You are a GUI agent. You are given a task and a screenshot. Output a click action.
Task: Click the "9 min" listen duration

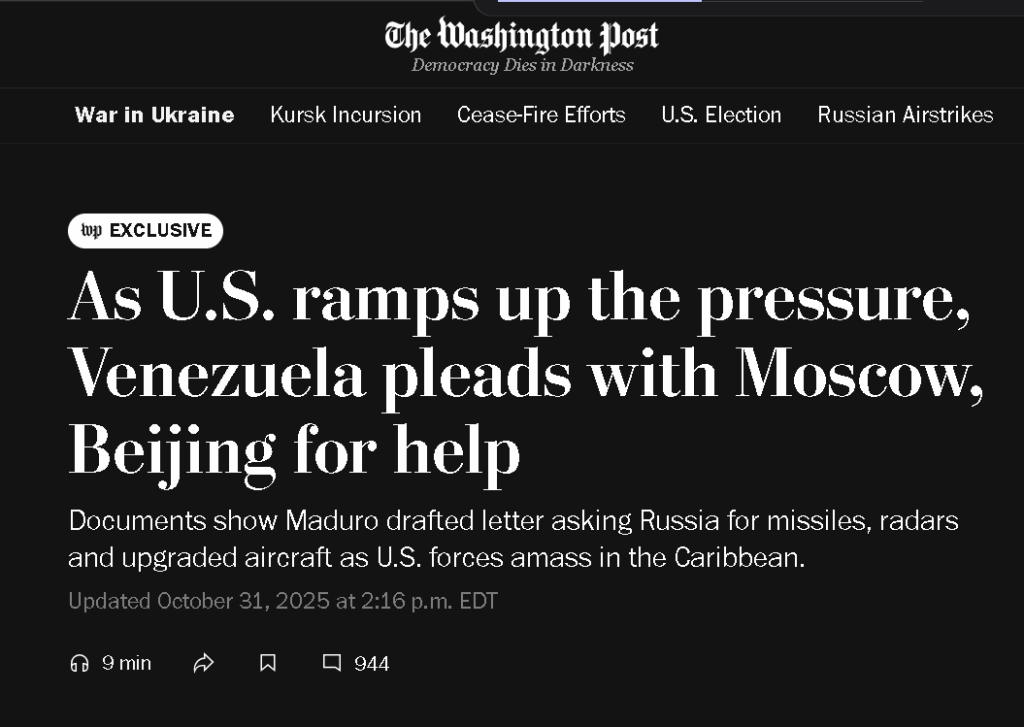[x=126, y=663]
